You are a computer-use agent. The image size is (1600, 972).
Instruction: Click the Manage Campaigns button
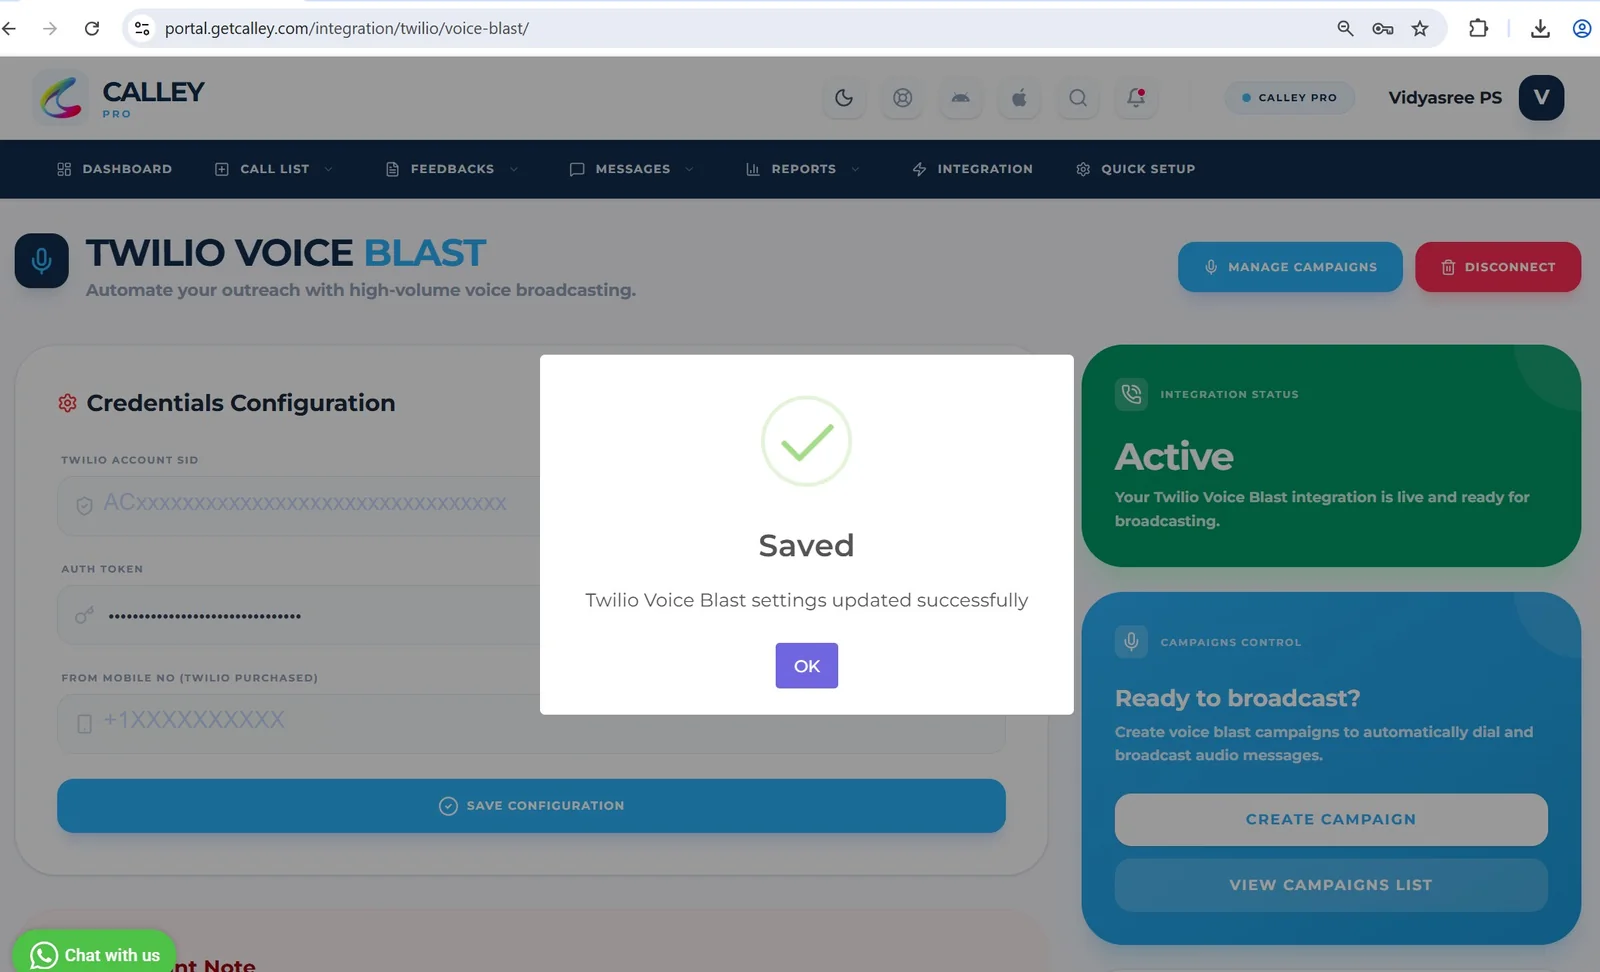coord(1290,267)
